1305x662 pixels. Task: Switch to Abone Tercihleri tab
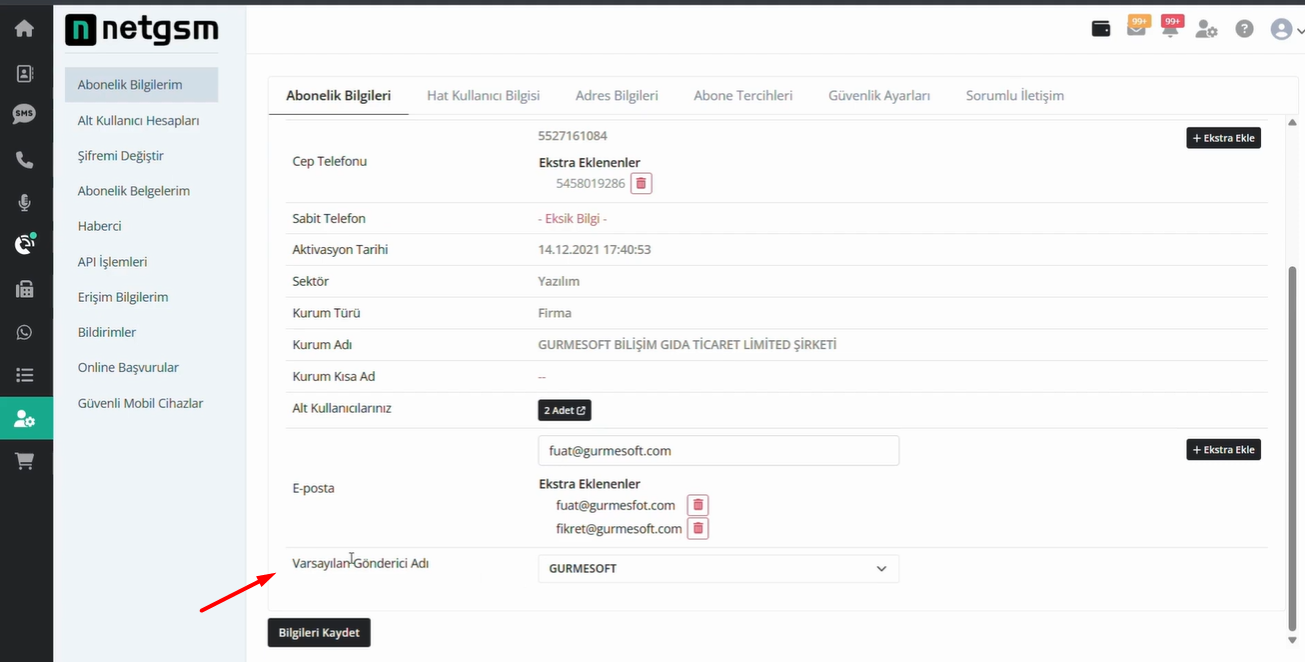coord(743,96)
